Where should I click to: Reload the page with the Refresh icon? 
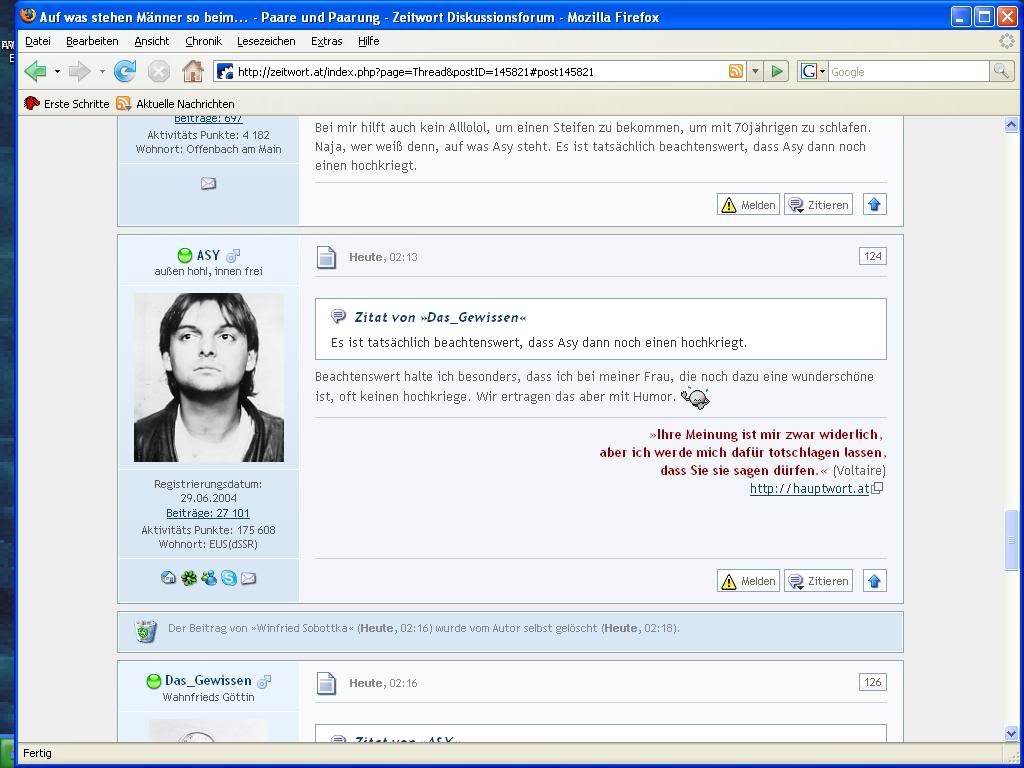[x=125, y=71]
